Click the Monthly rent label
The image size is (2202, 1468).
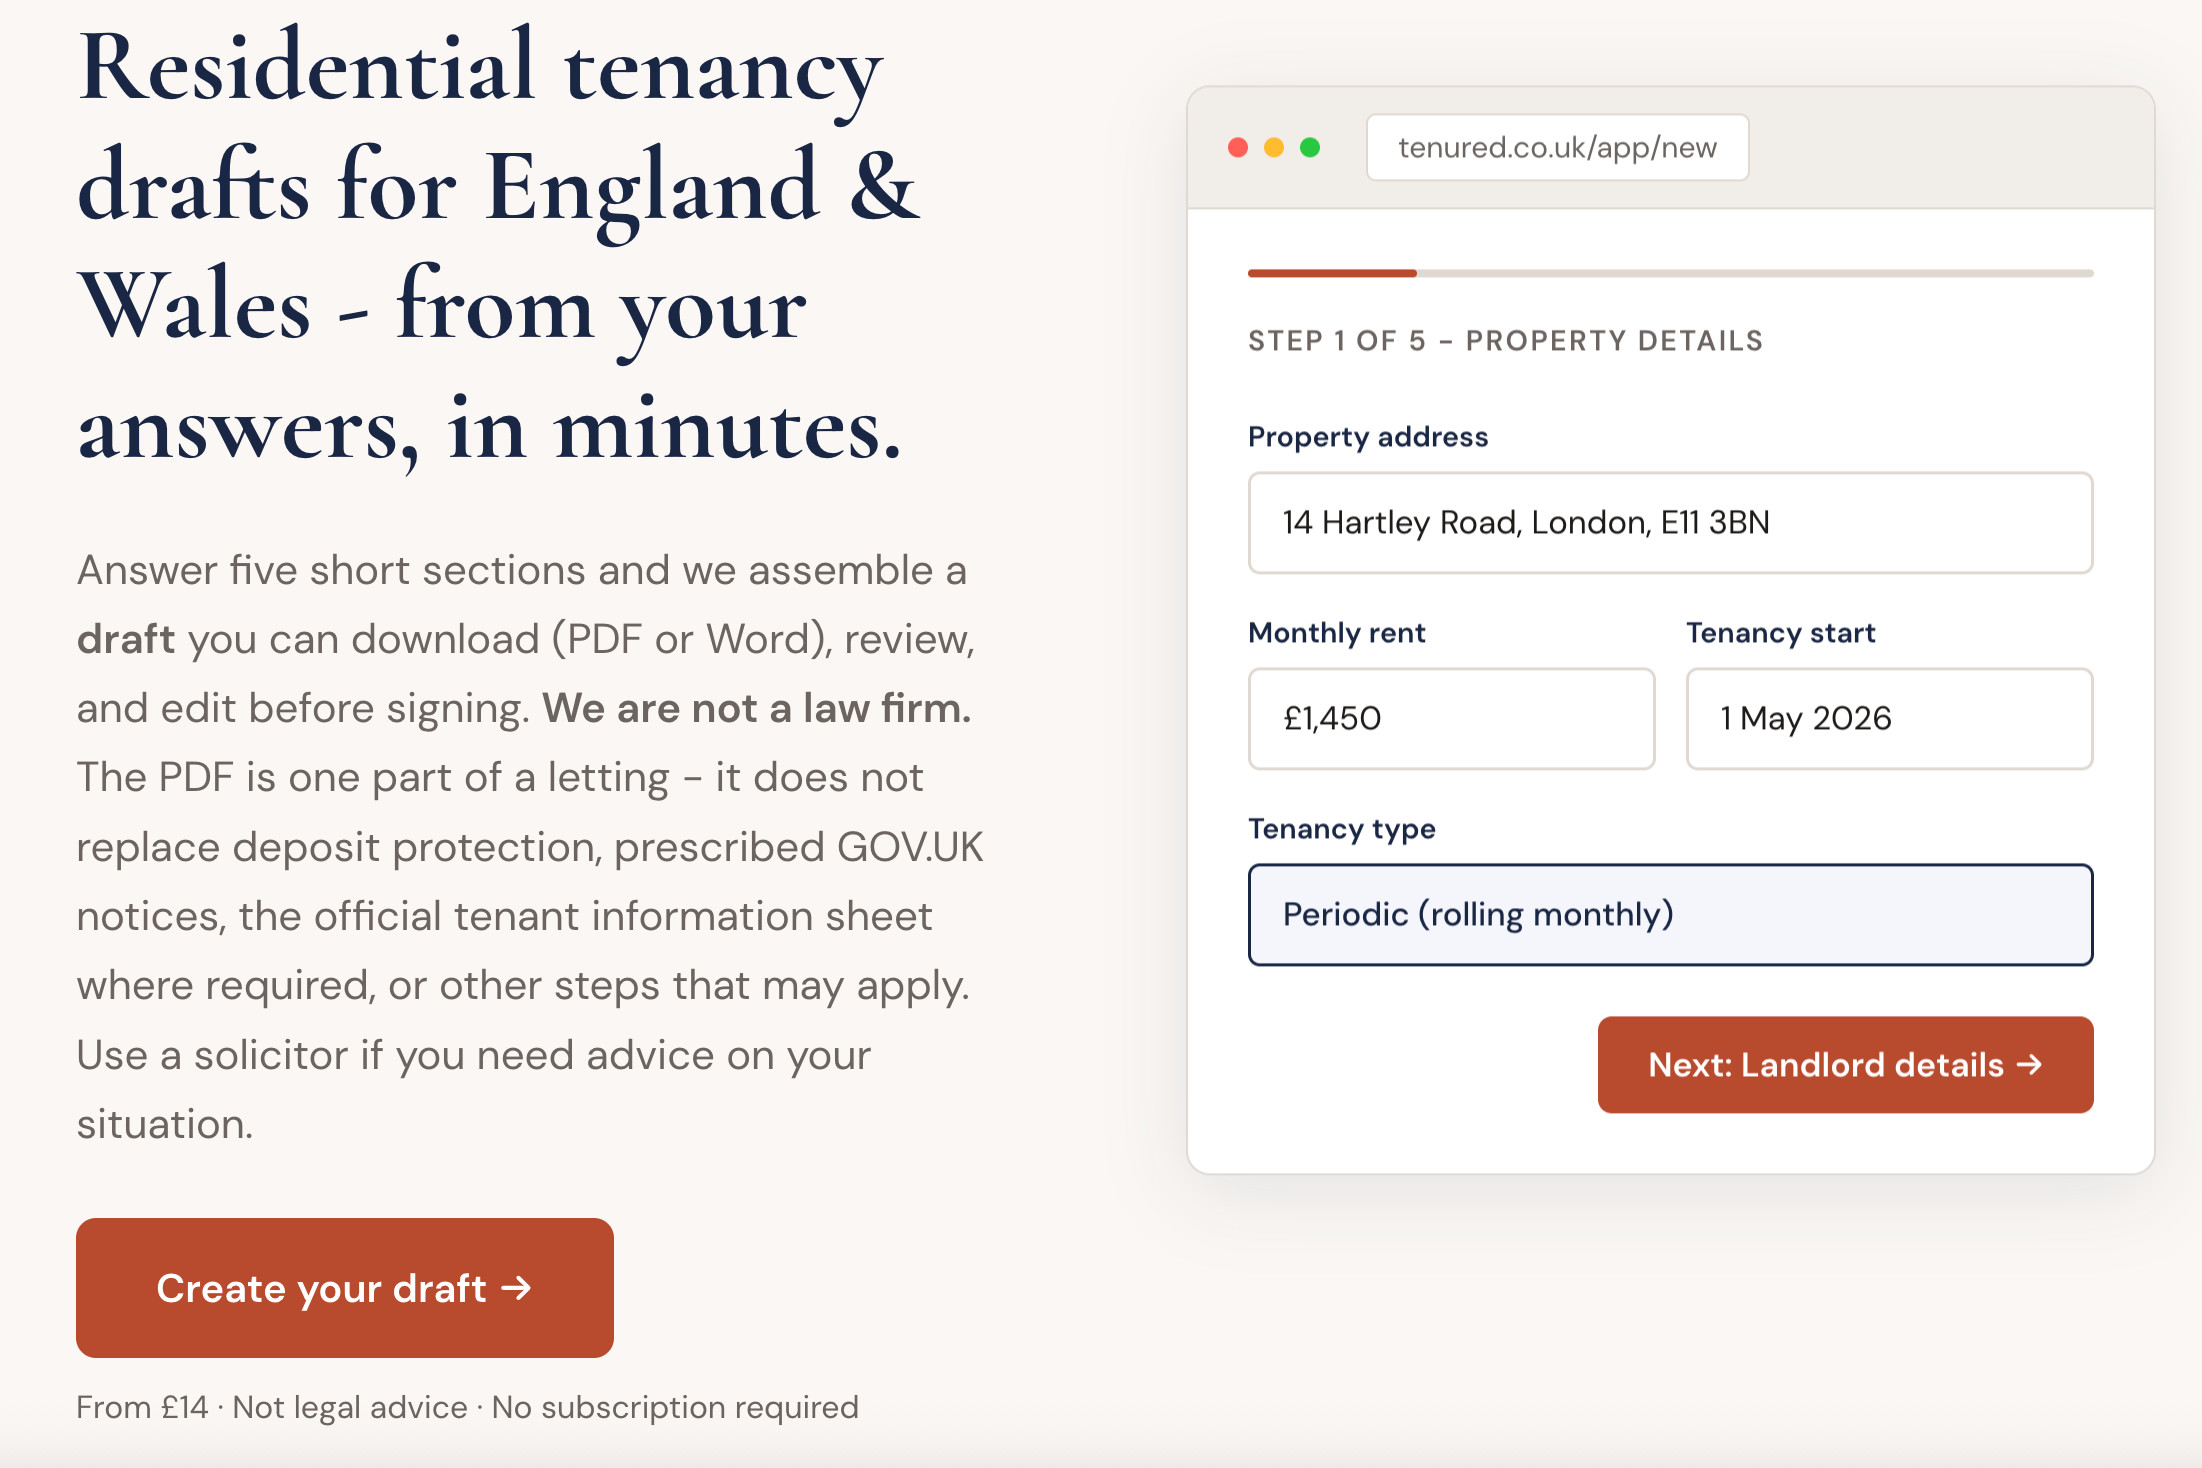tap(1337, 633)
